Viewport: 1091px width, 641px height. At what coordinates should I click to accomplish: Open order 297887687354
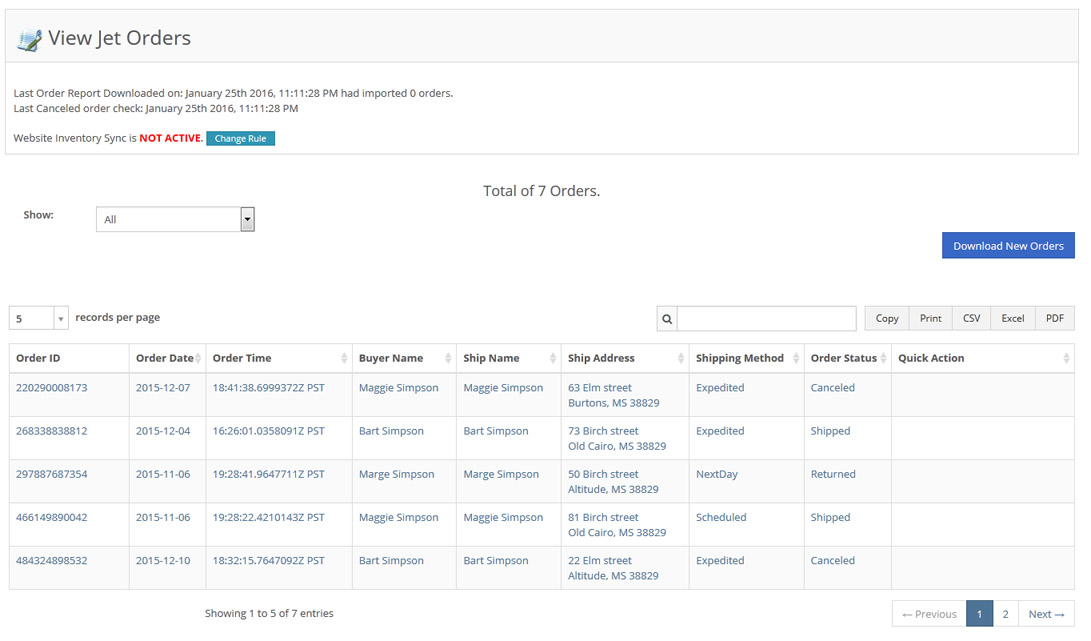pyautogui.click(x=51, y=474)
